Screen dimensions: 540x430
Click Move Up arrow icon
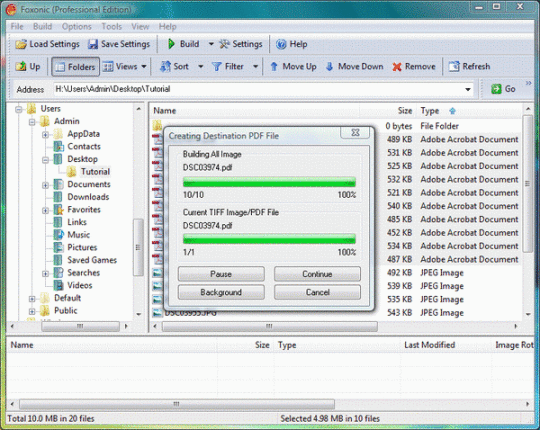click(x=274, y=66)
